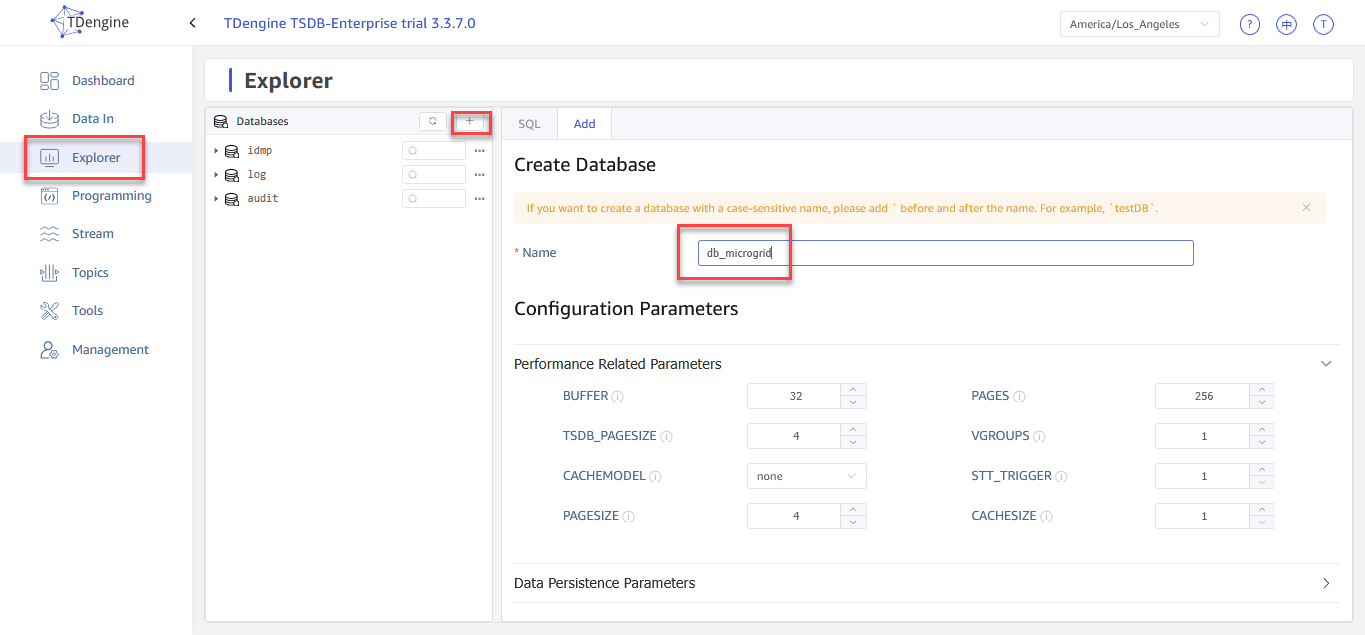This screenshot has height=635, width=1365.
Task: Increase the PAGES value with up arrow
Action: pyautogui.click(x=1263, y=390)
